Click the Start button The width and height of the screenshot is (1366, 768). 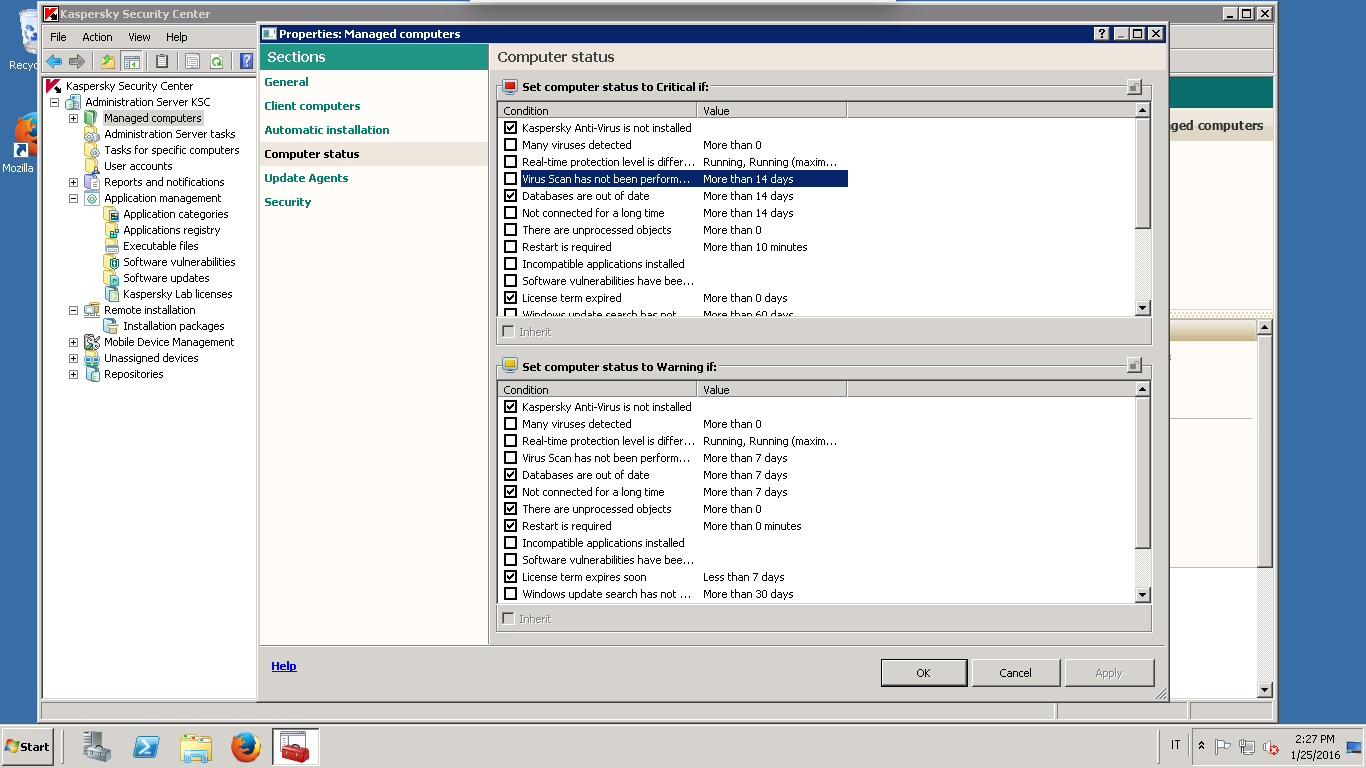click(x=27, y=746)
